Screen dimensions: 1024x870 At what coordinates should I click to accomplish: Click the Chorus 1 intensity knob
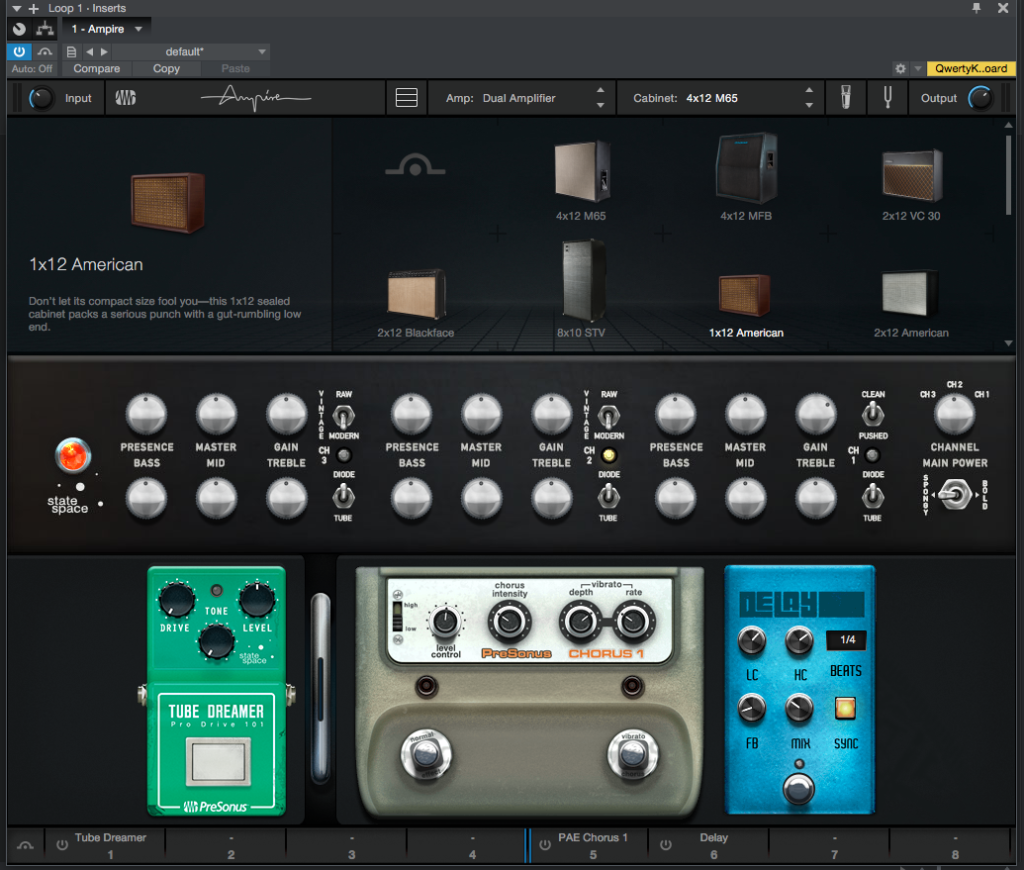click(509, 621)
